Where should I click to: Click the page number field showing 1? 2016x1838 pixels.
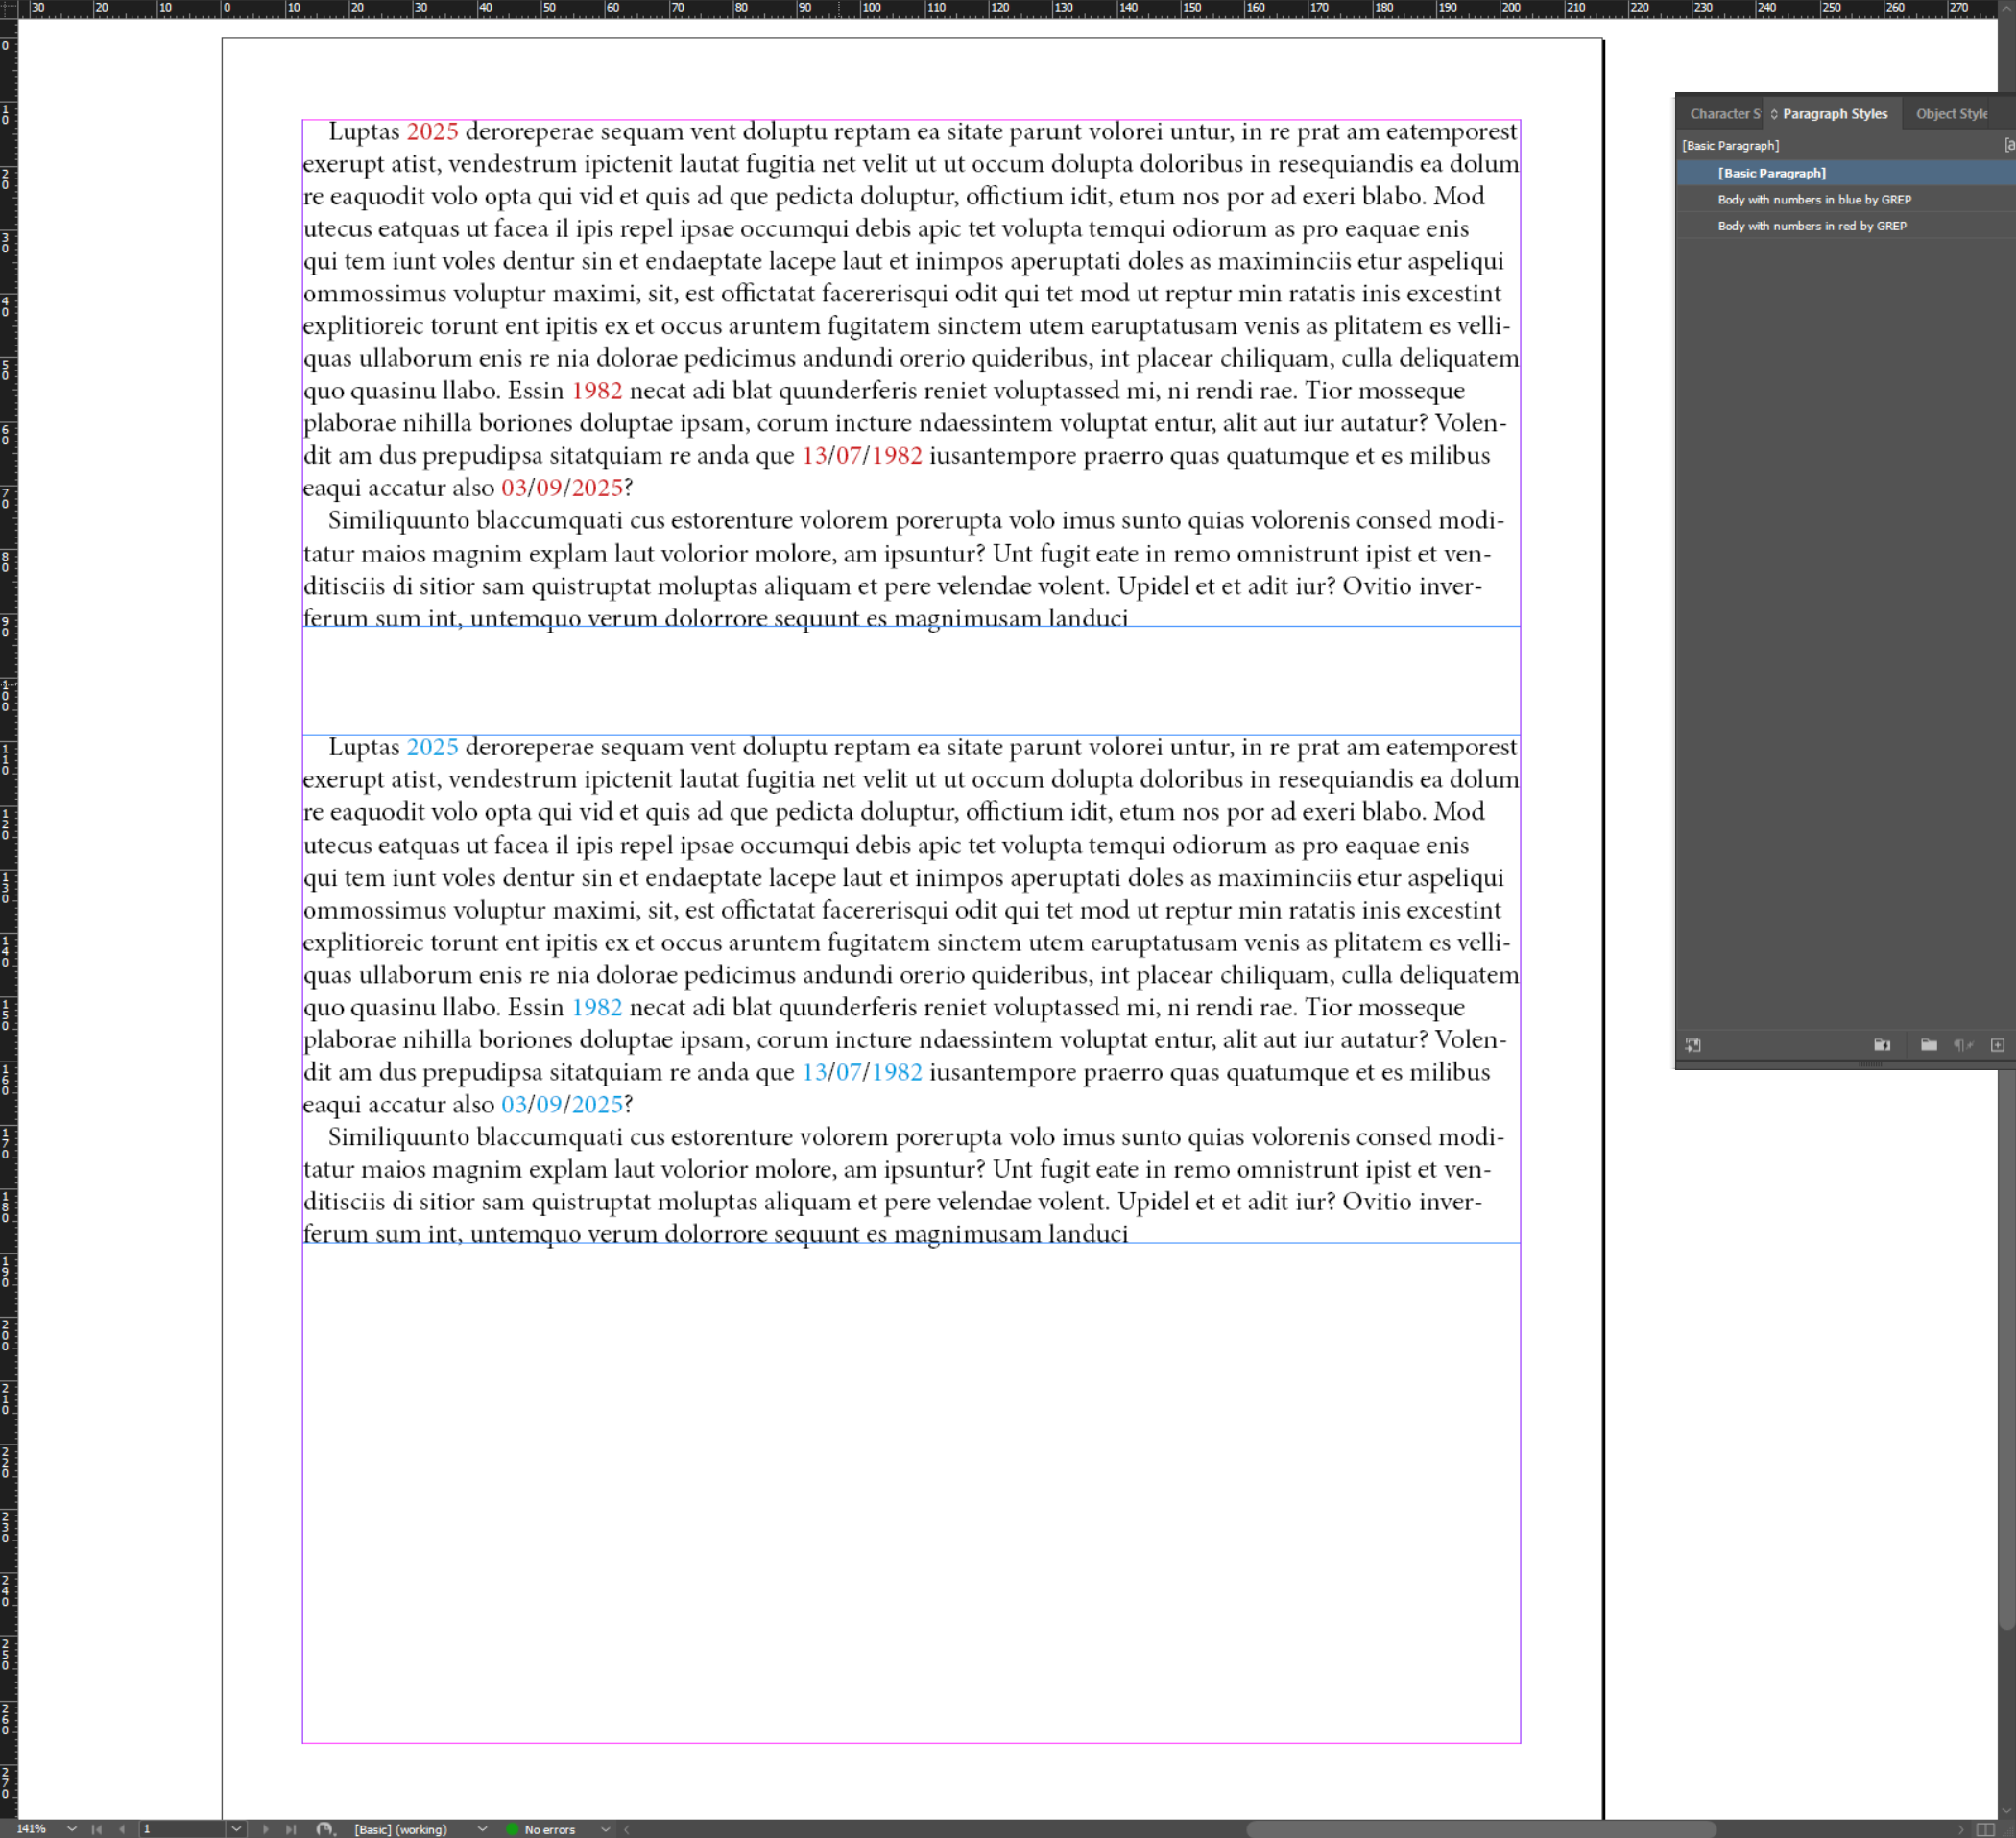(182, 1829)
